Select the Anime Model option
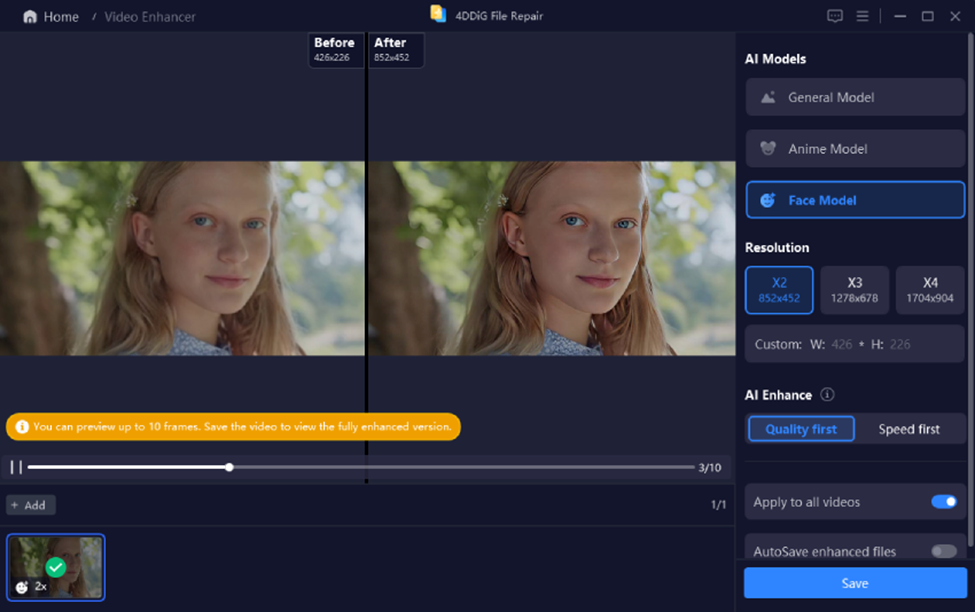This screenshot has width=975, height=612. [855, 149]
